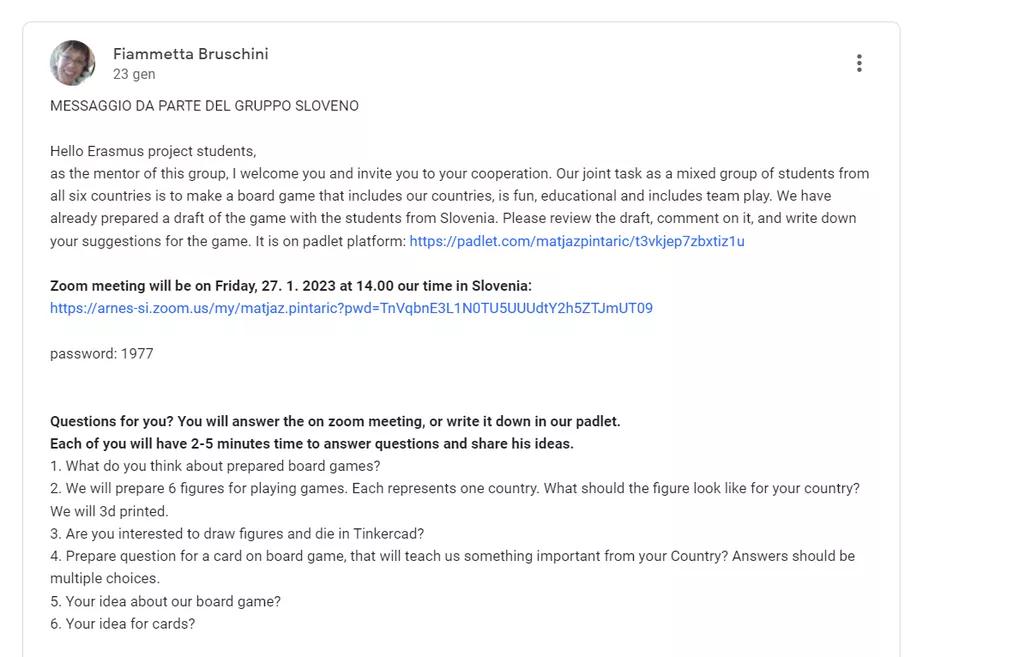Open the arnes-si Zoom meeting link
Viewport: 1019px width, 657px height.
[x=351, y=308]
